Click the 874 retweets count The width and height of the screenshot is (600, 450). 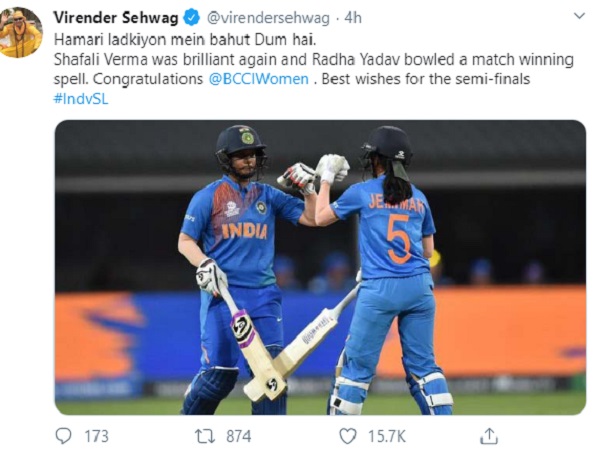(x=237, y=436)
